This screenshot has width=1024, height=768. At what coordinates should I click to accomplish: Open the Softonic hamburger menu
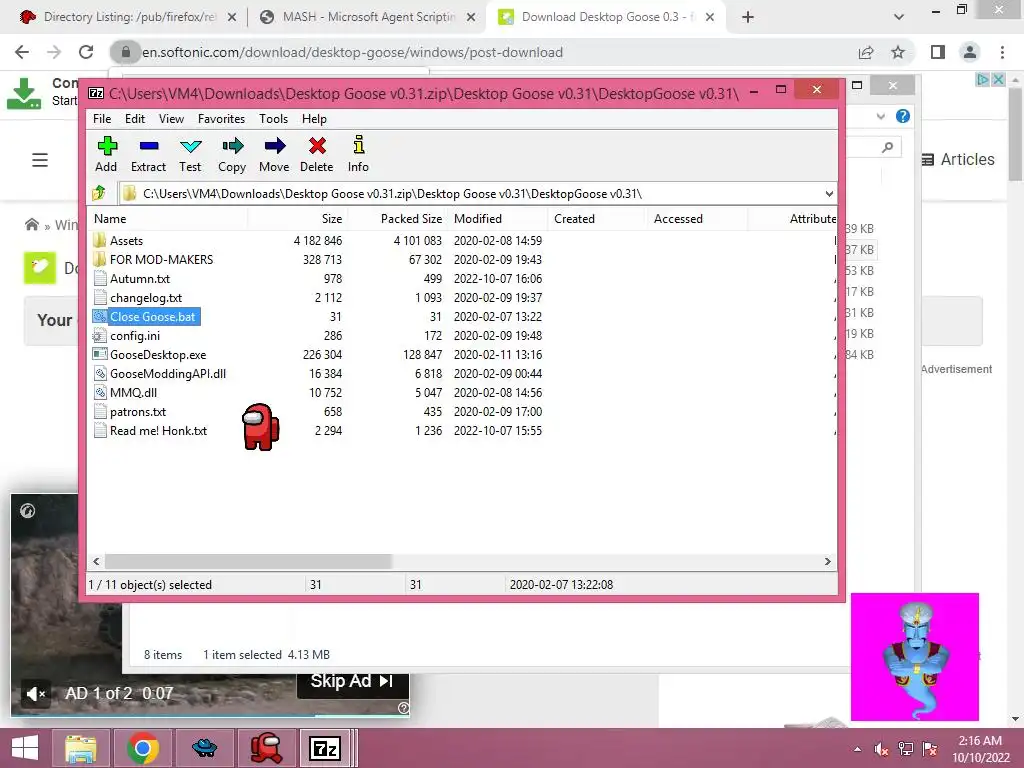click(40, 160)
